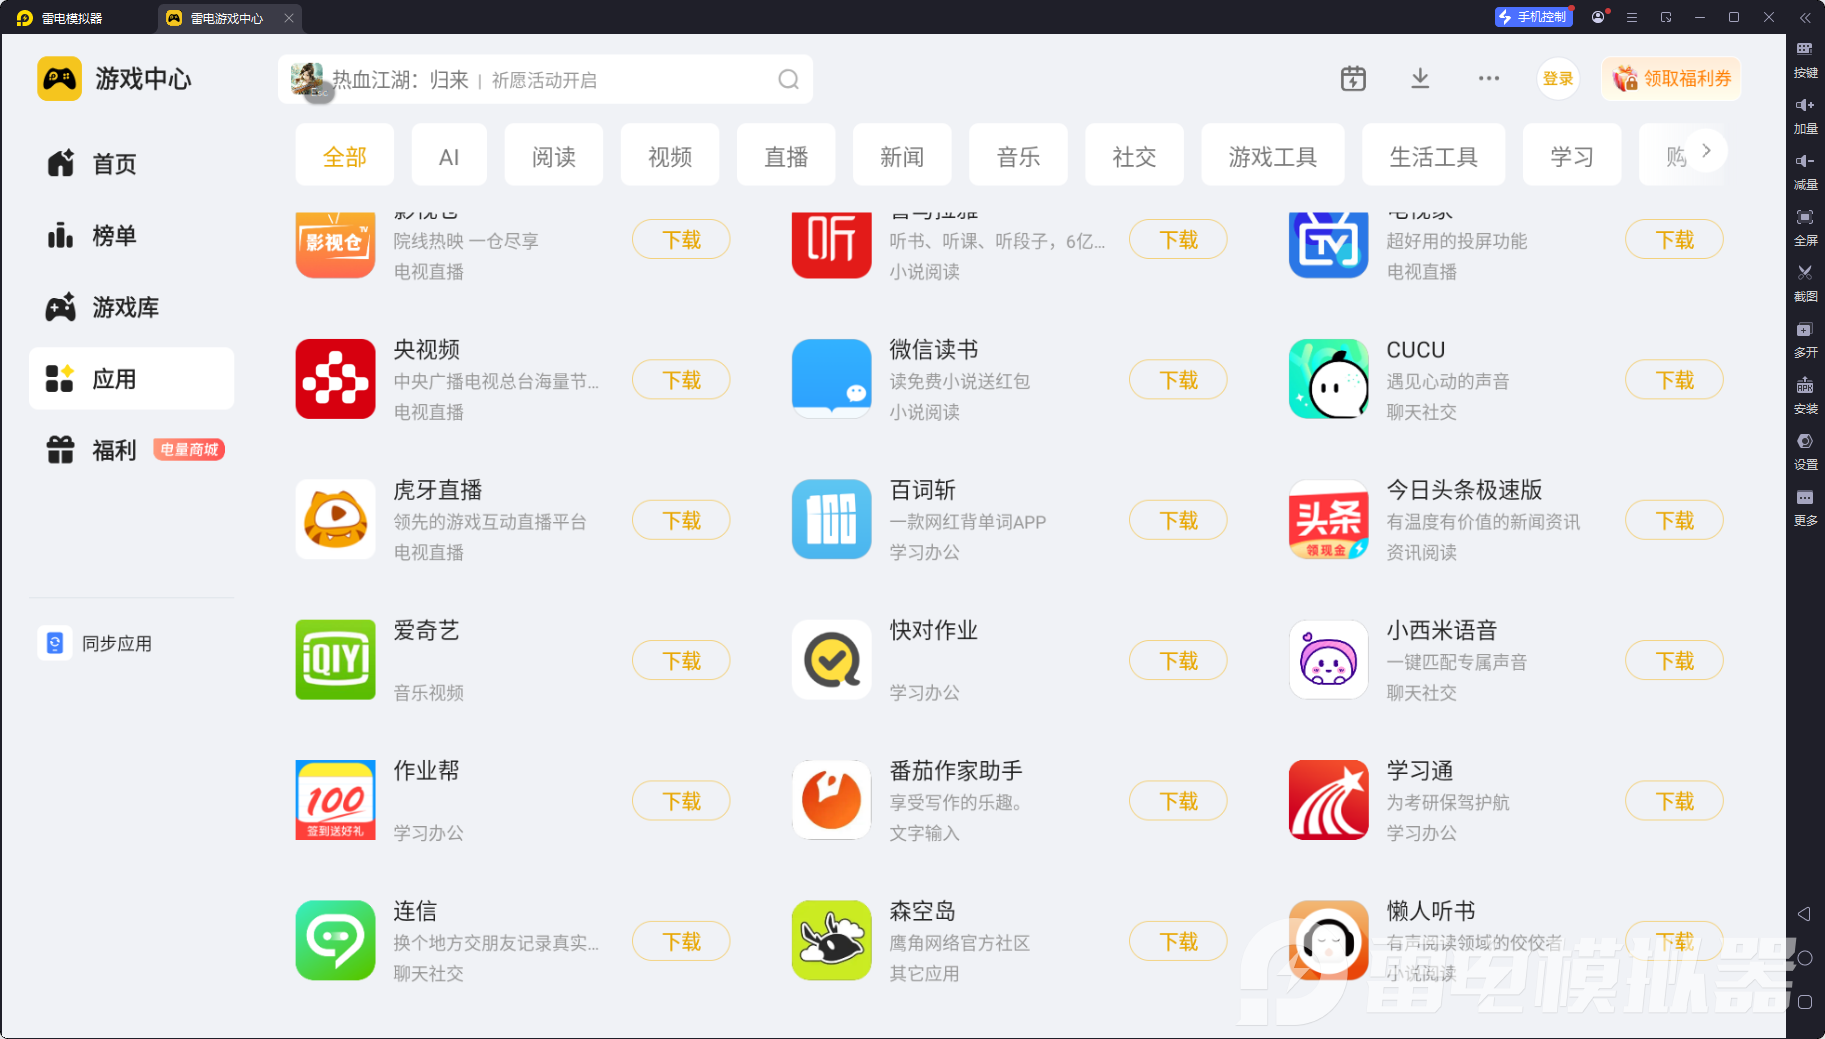1825x1039 pixels.
Task: Open 游戏库 in sidebar
Action: click(x=131, y=307)
